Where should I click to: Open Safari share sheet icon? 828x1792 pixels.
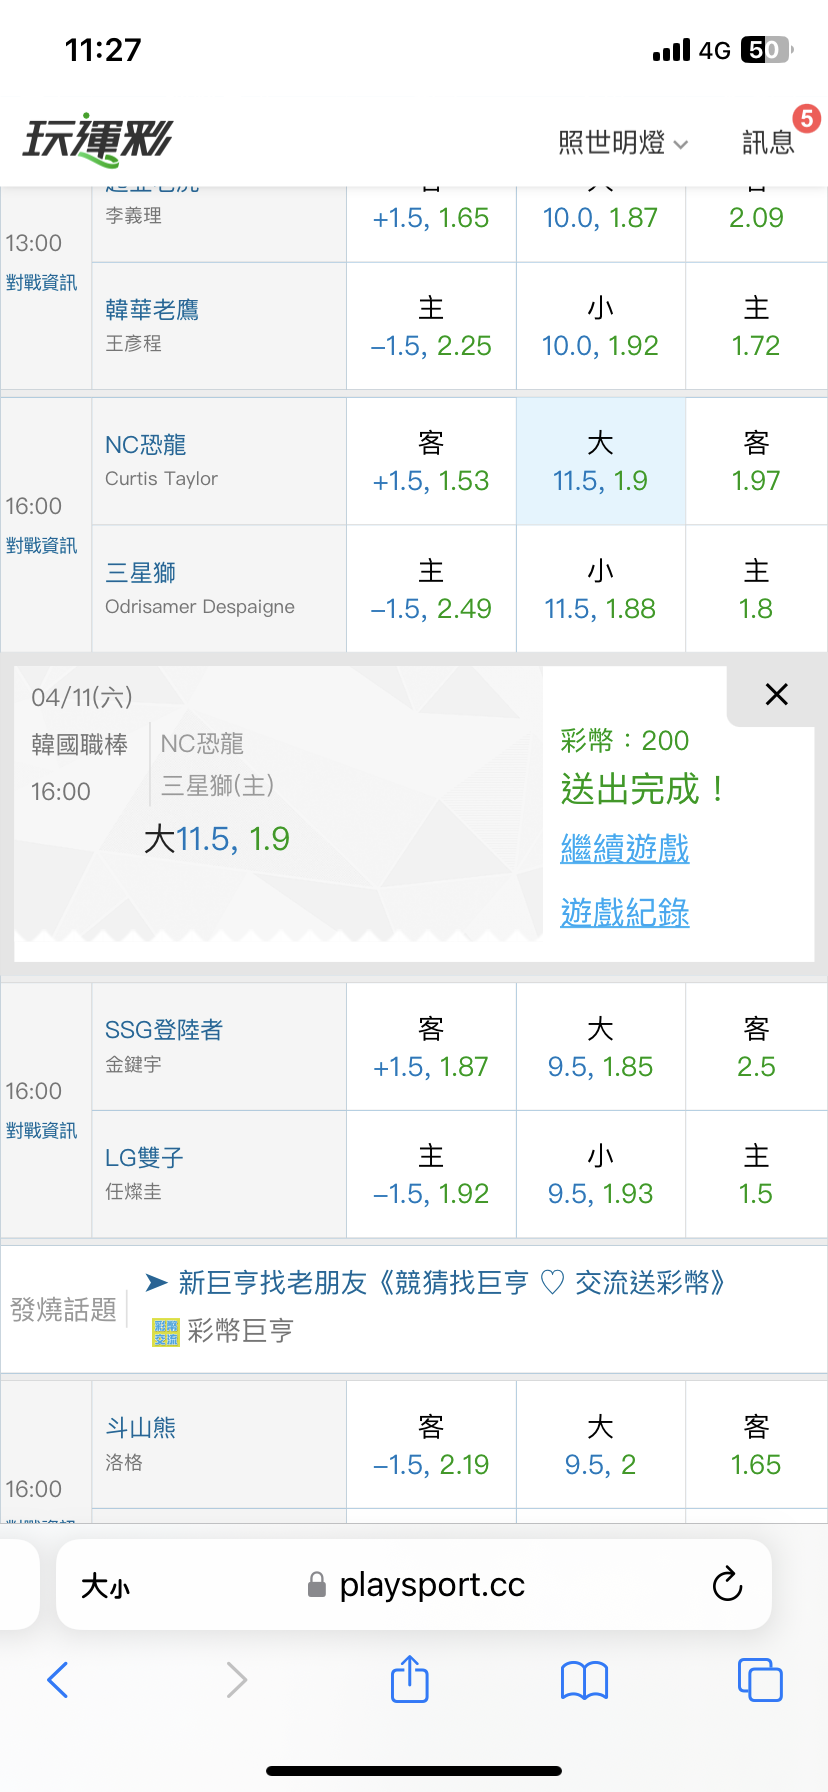click(x=409, y=1679)
